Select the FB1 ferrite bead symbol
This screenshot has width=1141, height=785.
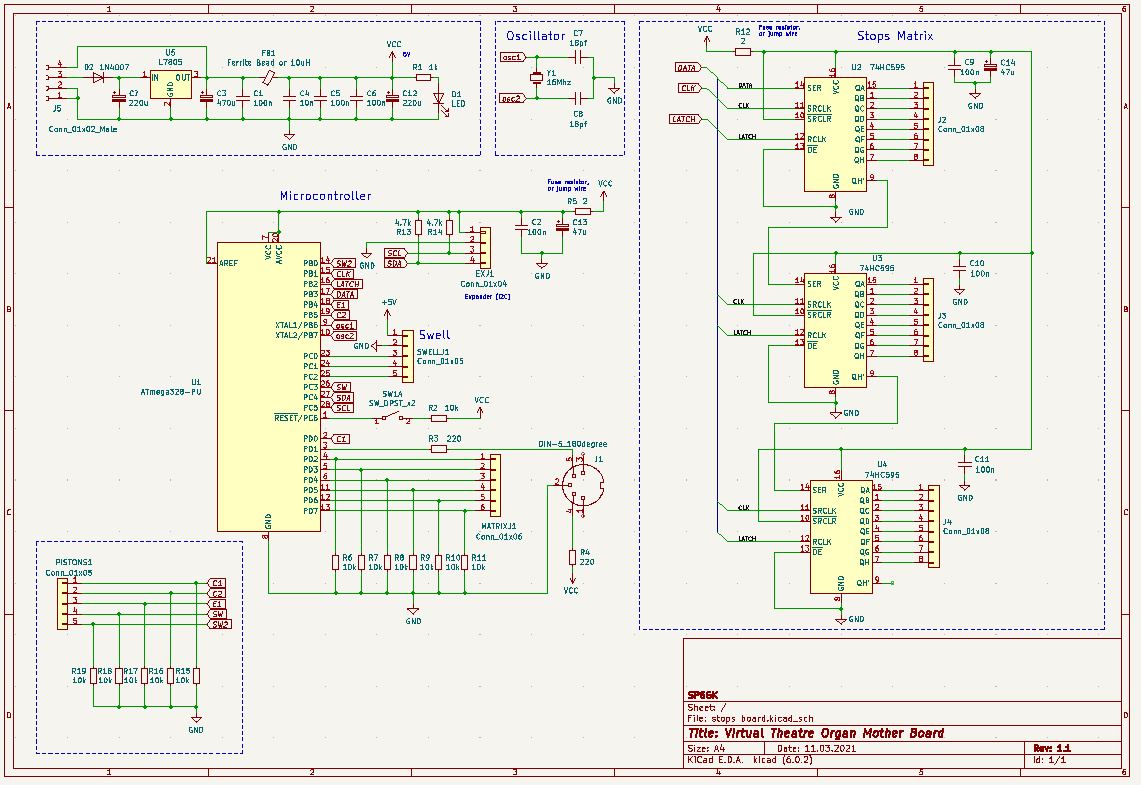(x=269, y=76)
